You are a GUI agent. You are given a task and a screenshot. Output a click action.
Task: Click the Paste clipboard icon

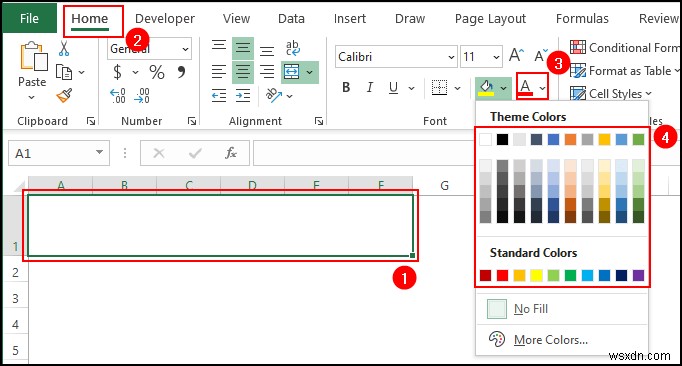tap(33, 57)
